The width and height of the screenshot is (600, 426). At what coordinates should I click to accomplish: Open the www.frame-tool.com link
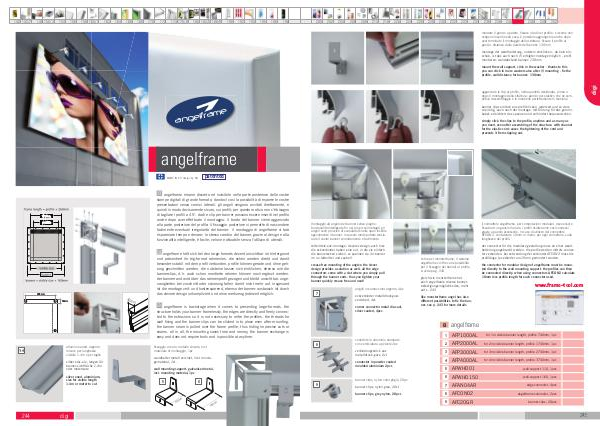tap(559, 285)
